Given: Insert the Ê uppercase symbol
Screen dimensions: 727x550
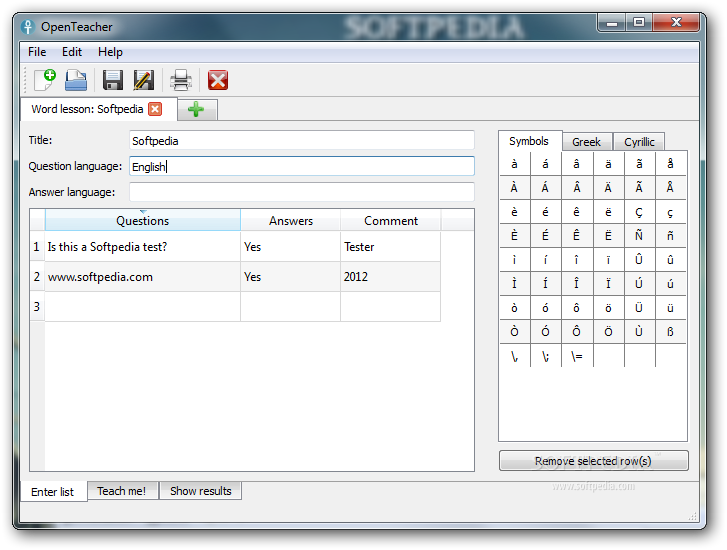Looking at the screenshot, I should click(x=576, y=236).
